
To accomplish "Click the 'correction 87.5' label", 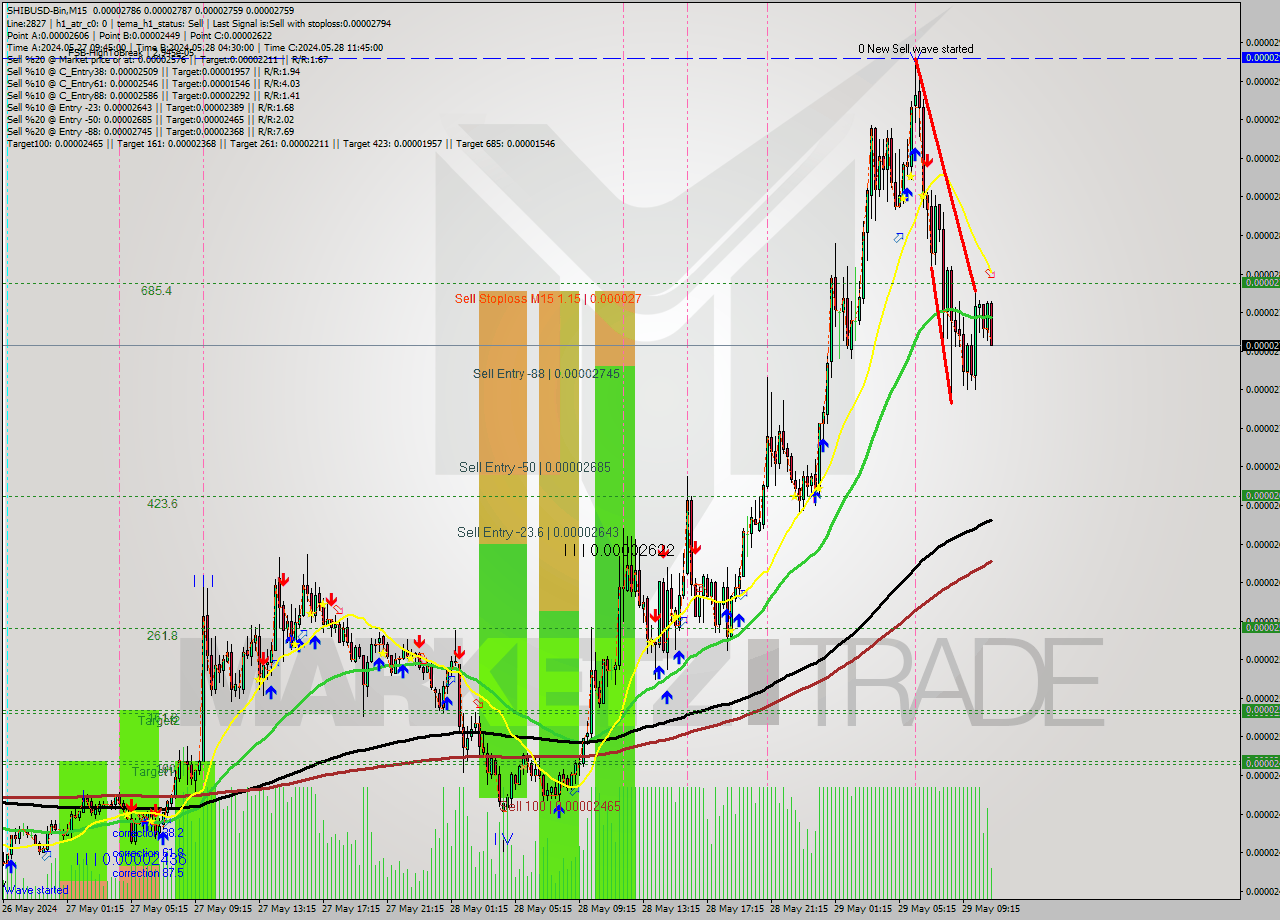I will pyautogui.click(x=148, y=873).
